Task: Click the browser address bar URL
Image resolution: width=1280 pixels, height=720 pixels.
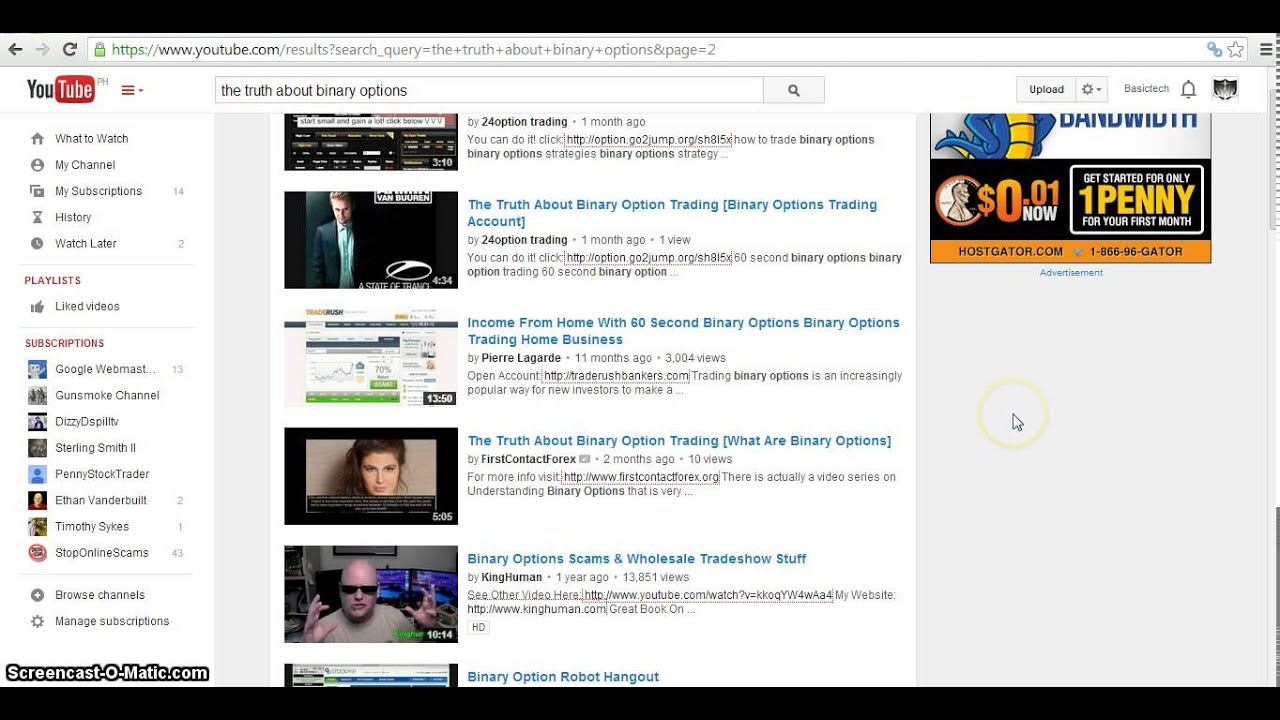Action: tap(413, 49)
